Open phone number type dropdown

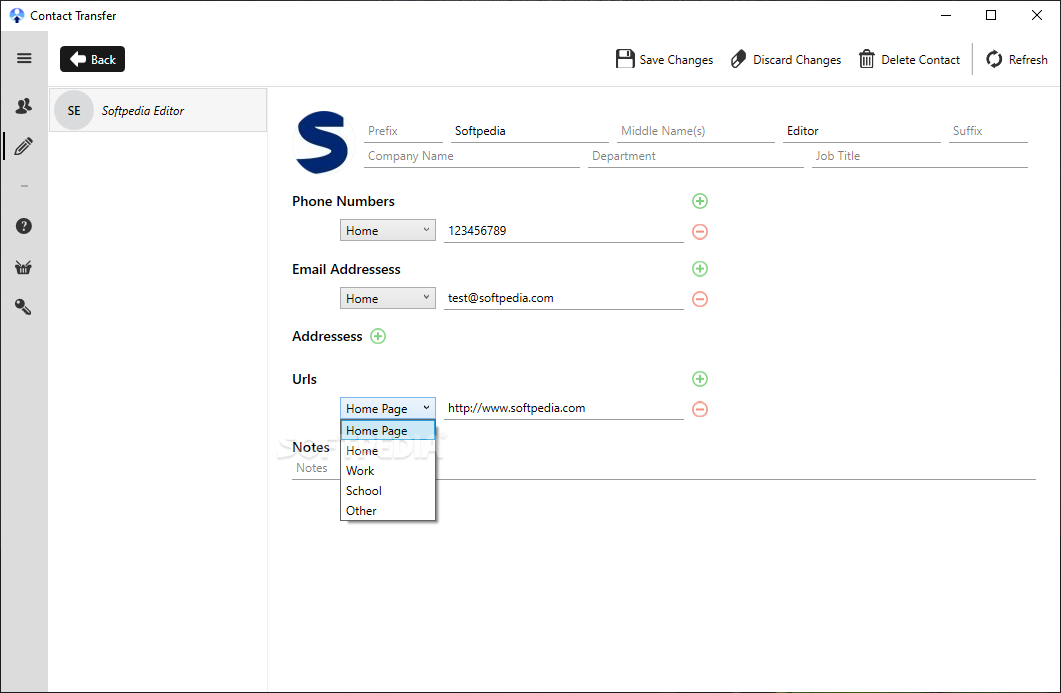388,231
